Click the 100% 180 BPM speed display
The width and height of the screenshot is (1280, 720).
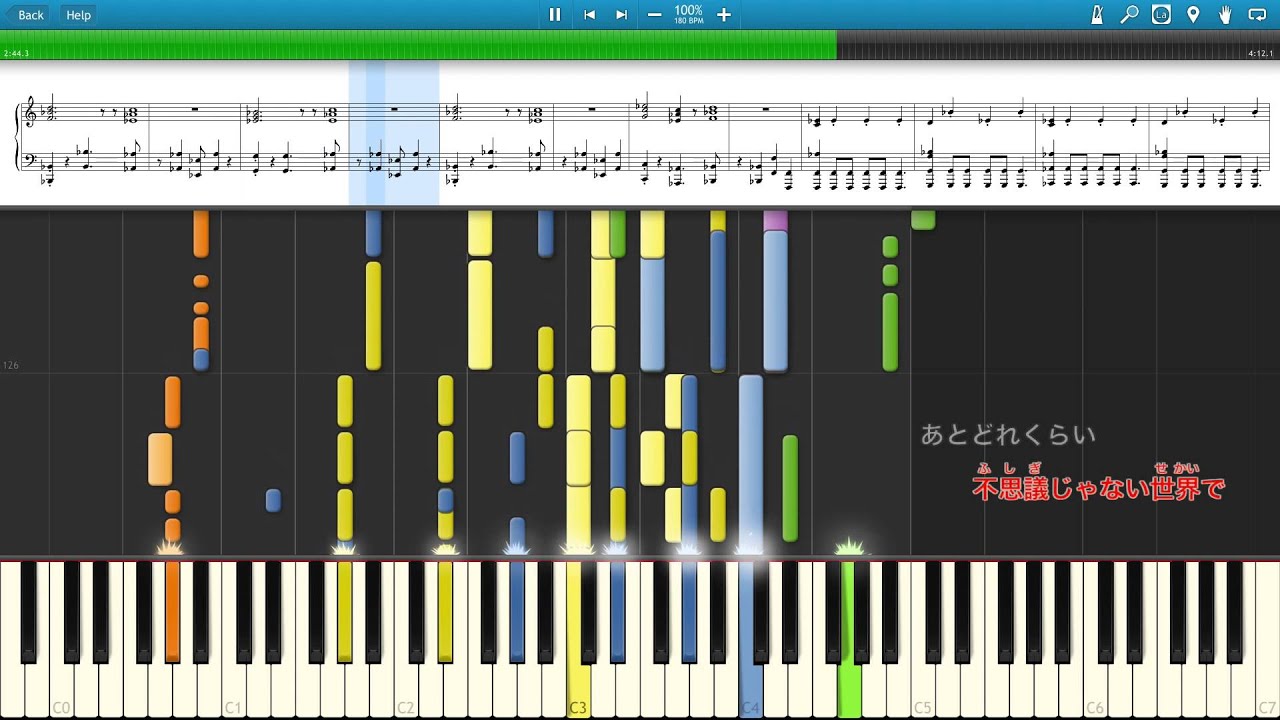click(x=688, y=15)
